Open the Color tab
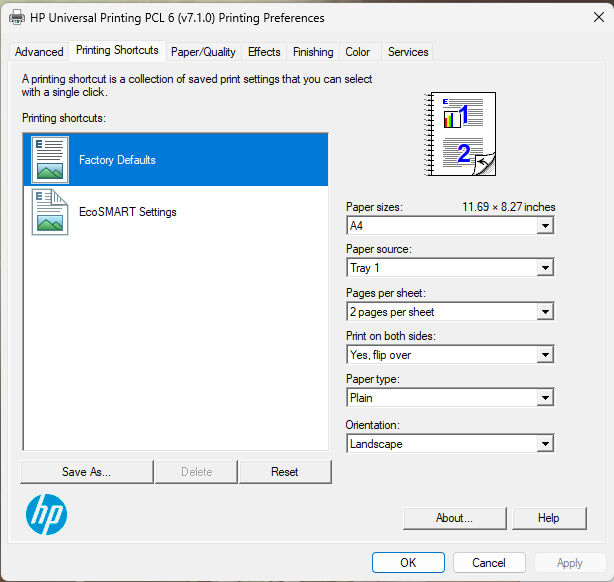The width and height of the screenshot is (614, 582). [358, 52]
